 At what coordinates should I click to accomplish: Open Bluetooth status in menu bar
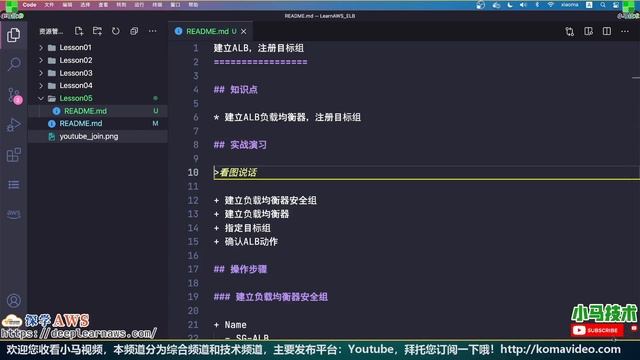(537, 5)
